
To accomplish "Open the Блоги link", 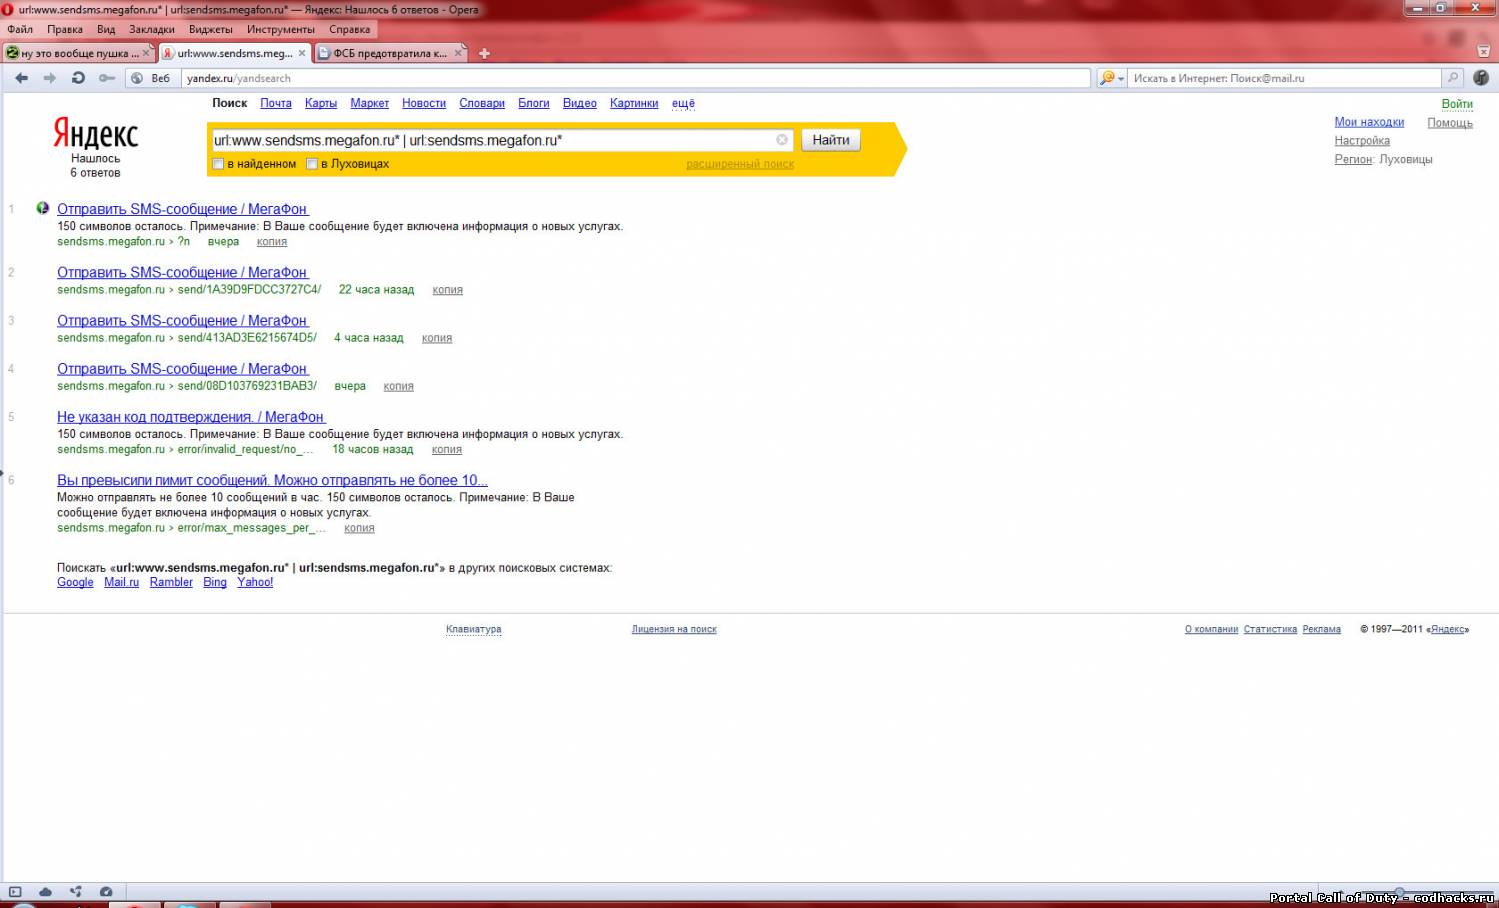I will pos(534,103).
